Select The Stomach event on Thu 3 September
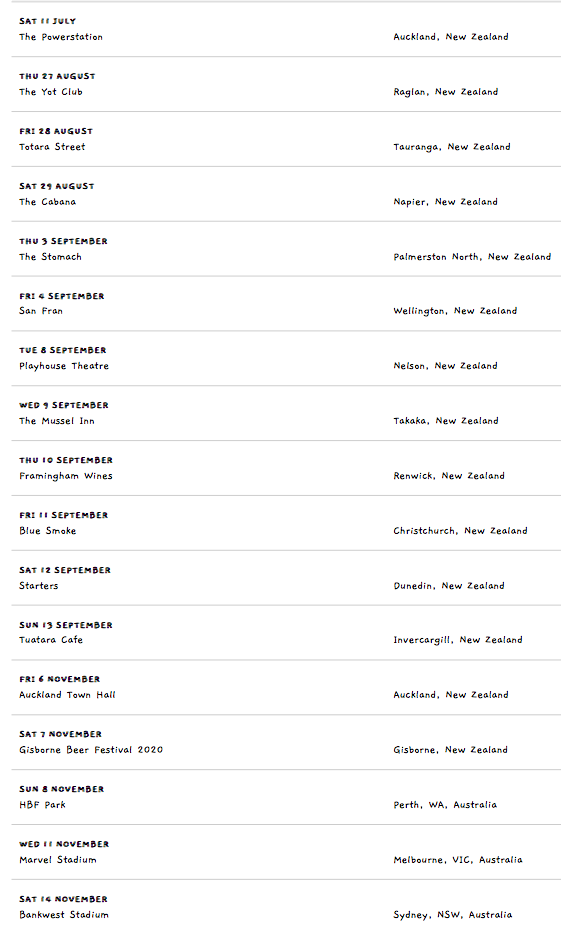The image size is (561, 930). coord(50,257)
